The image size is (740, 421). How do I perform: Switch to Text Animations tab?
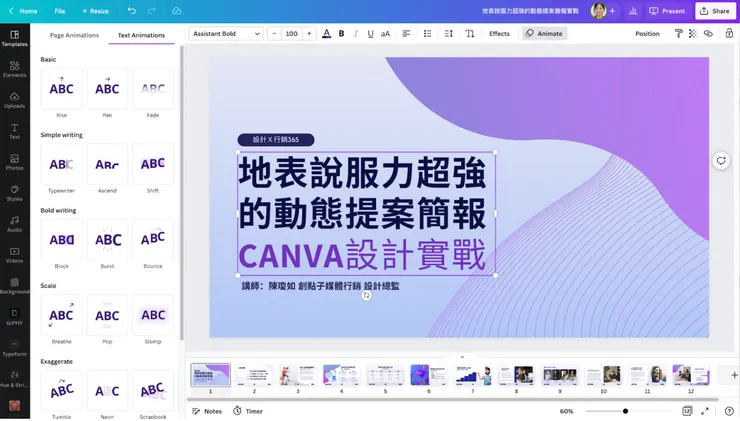[x=141, y=35]
